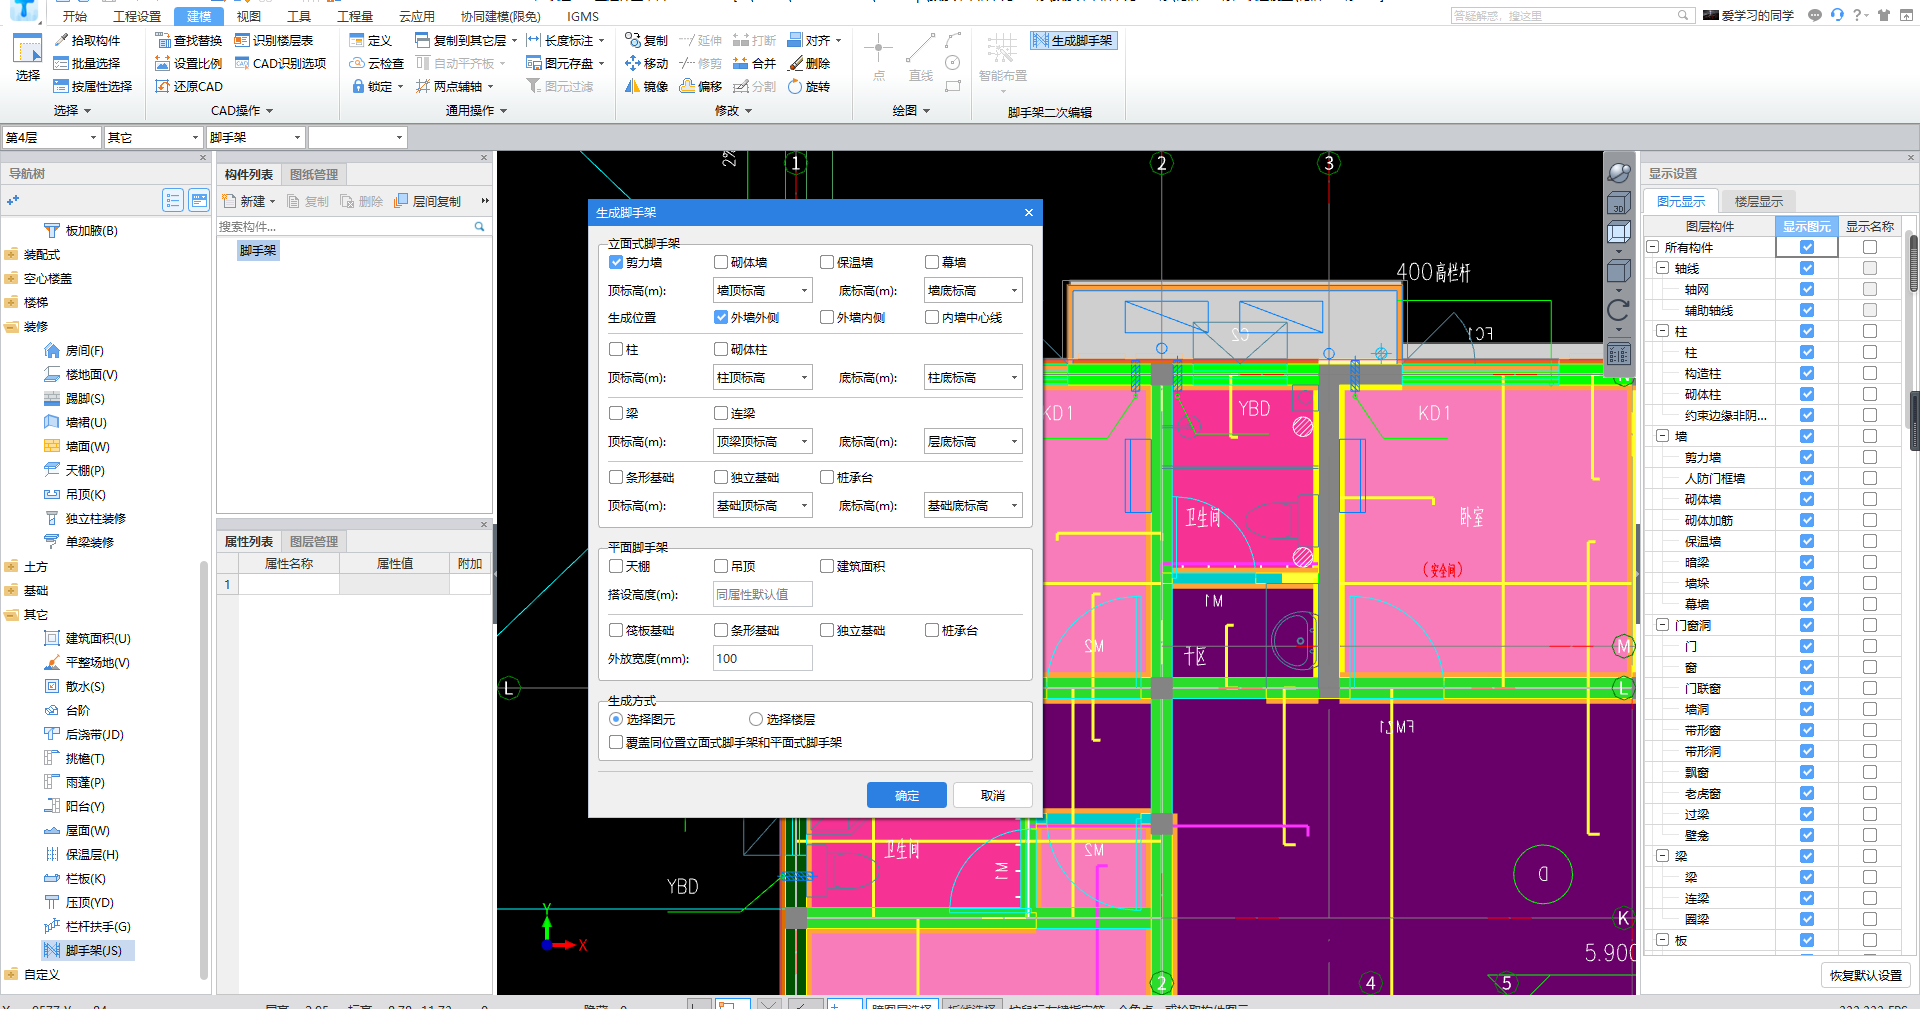This screenshot has width=1920, height=1009.
Task: Open the 第4层 floor selector dropdown
Action: coord(51,137)
